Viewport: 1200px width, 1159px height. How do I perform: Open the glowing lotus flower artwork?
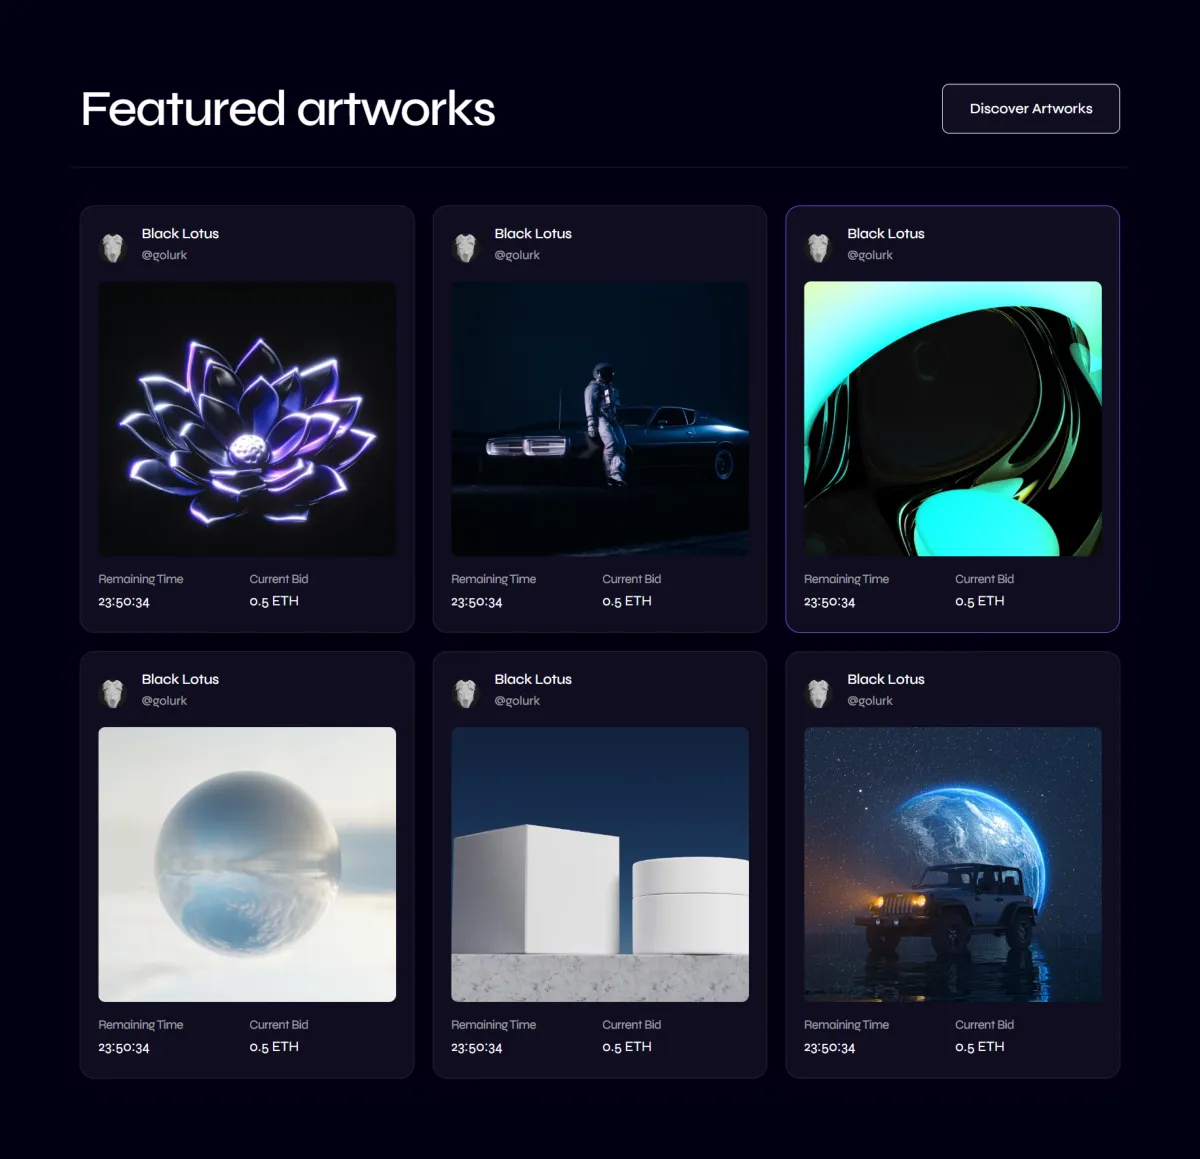point(247,419)
